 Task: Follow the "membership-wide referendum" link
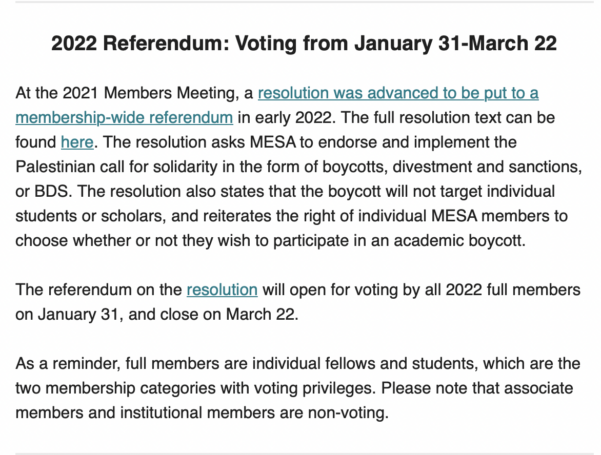coord(124,118)
